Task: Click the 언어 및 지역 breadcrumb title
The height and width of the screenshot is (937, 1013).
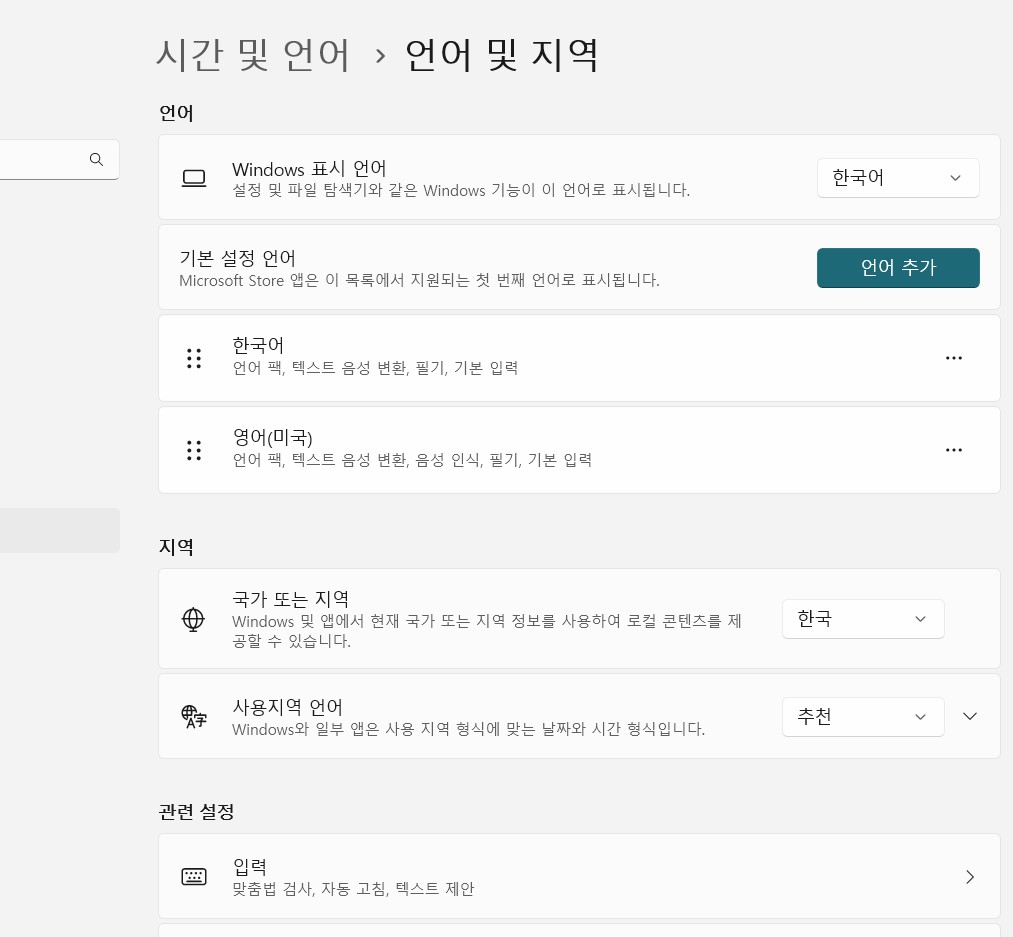Action: point(502,55)
